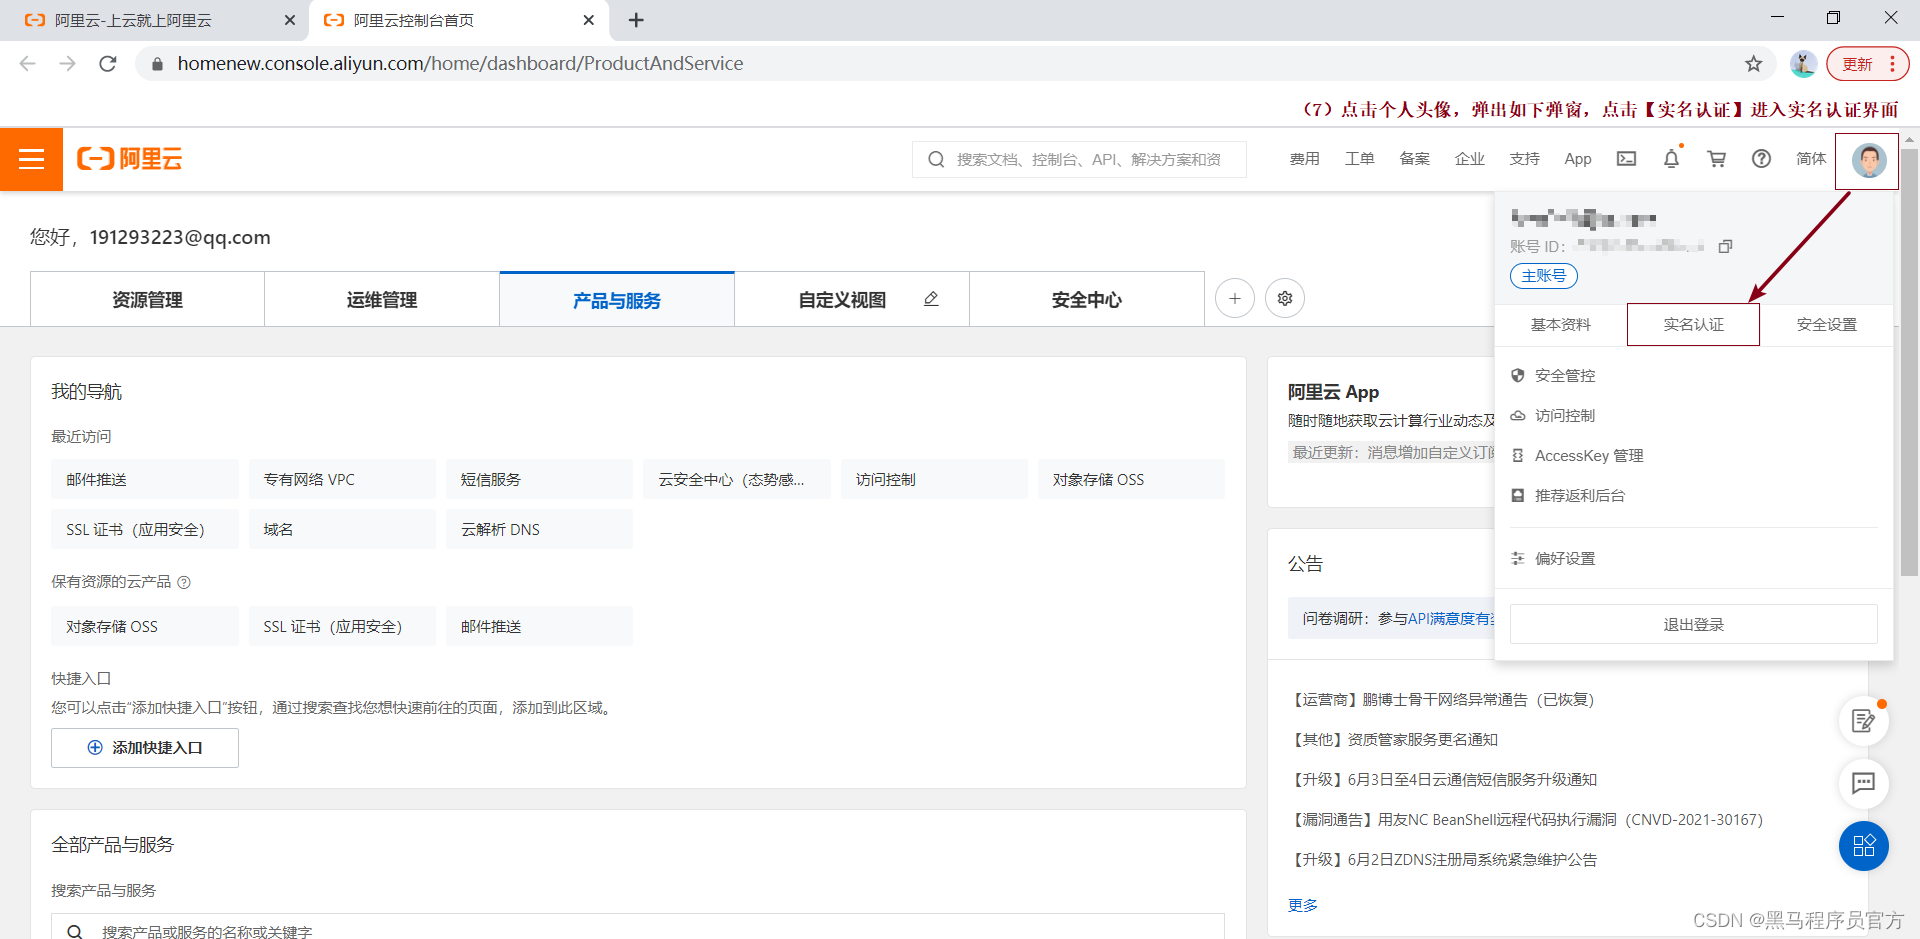
Task: Open 域名 recent item
Action: (342, 529)
